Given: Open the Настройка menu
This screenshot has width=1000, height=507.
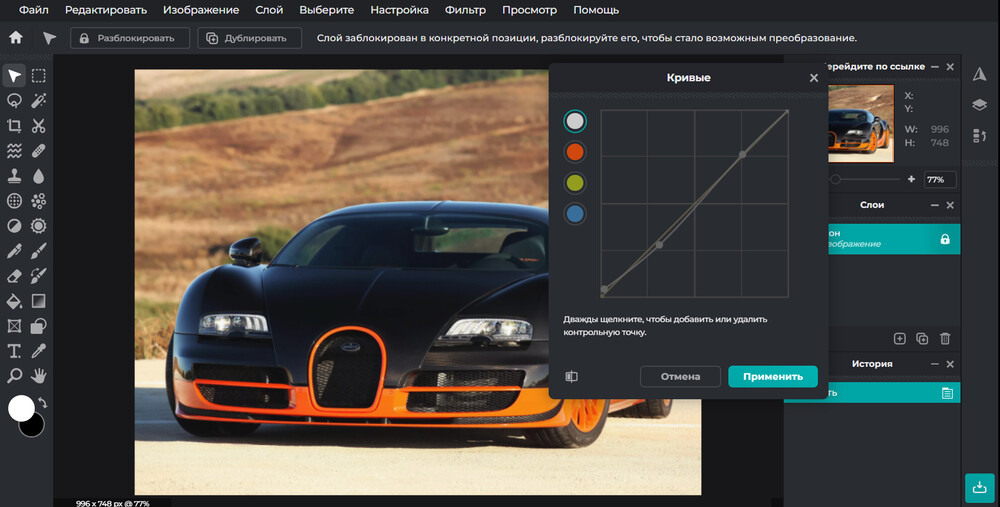Looking at the screenshot, I should tap(399, 10).
